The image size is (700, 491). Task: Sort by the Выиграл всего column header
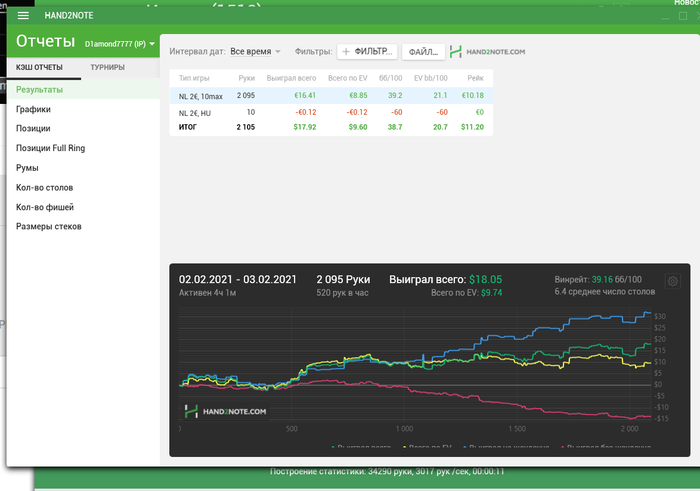click(291, 78)
